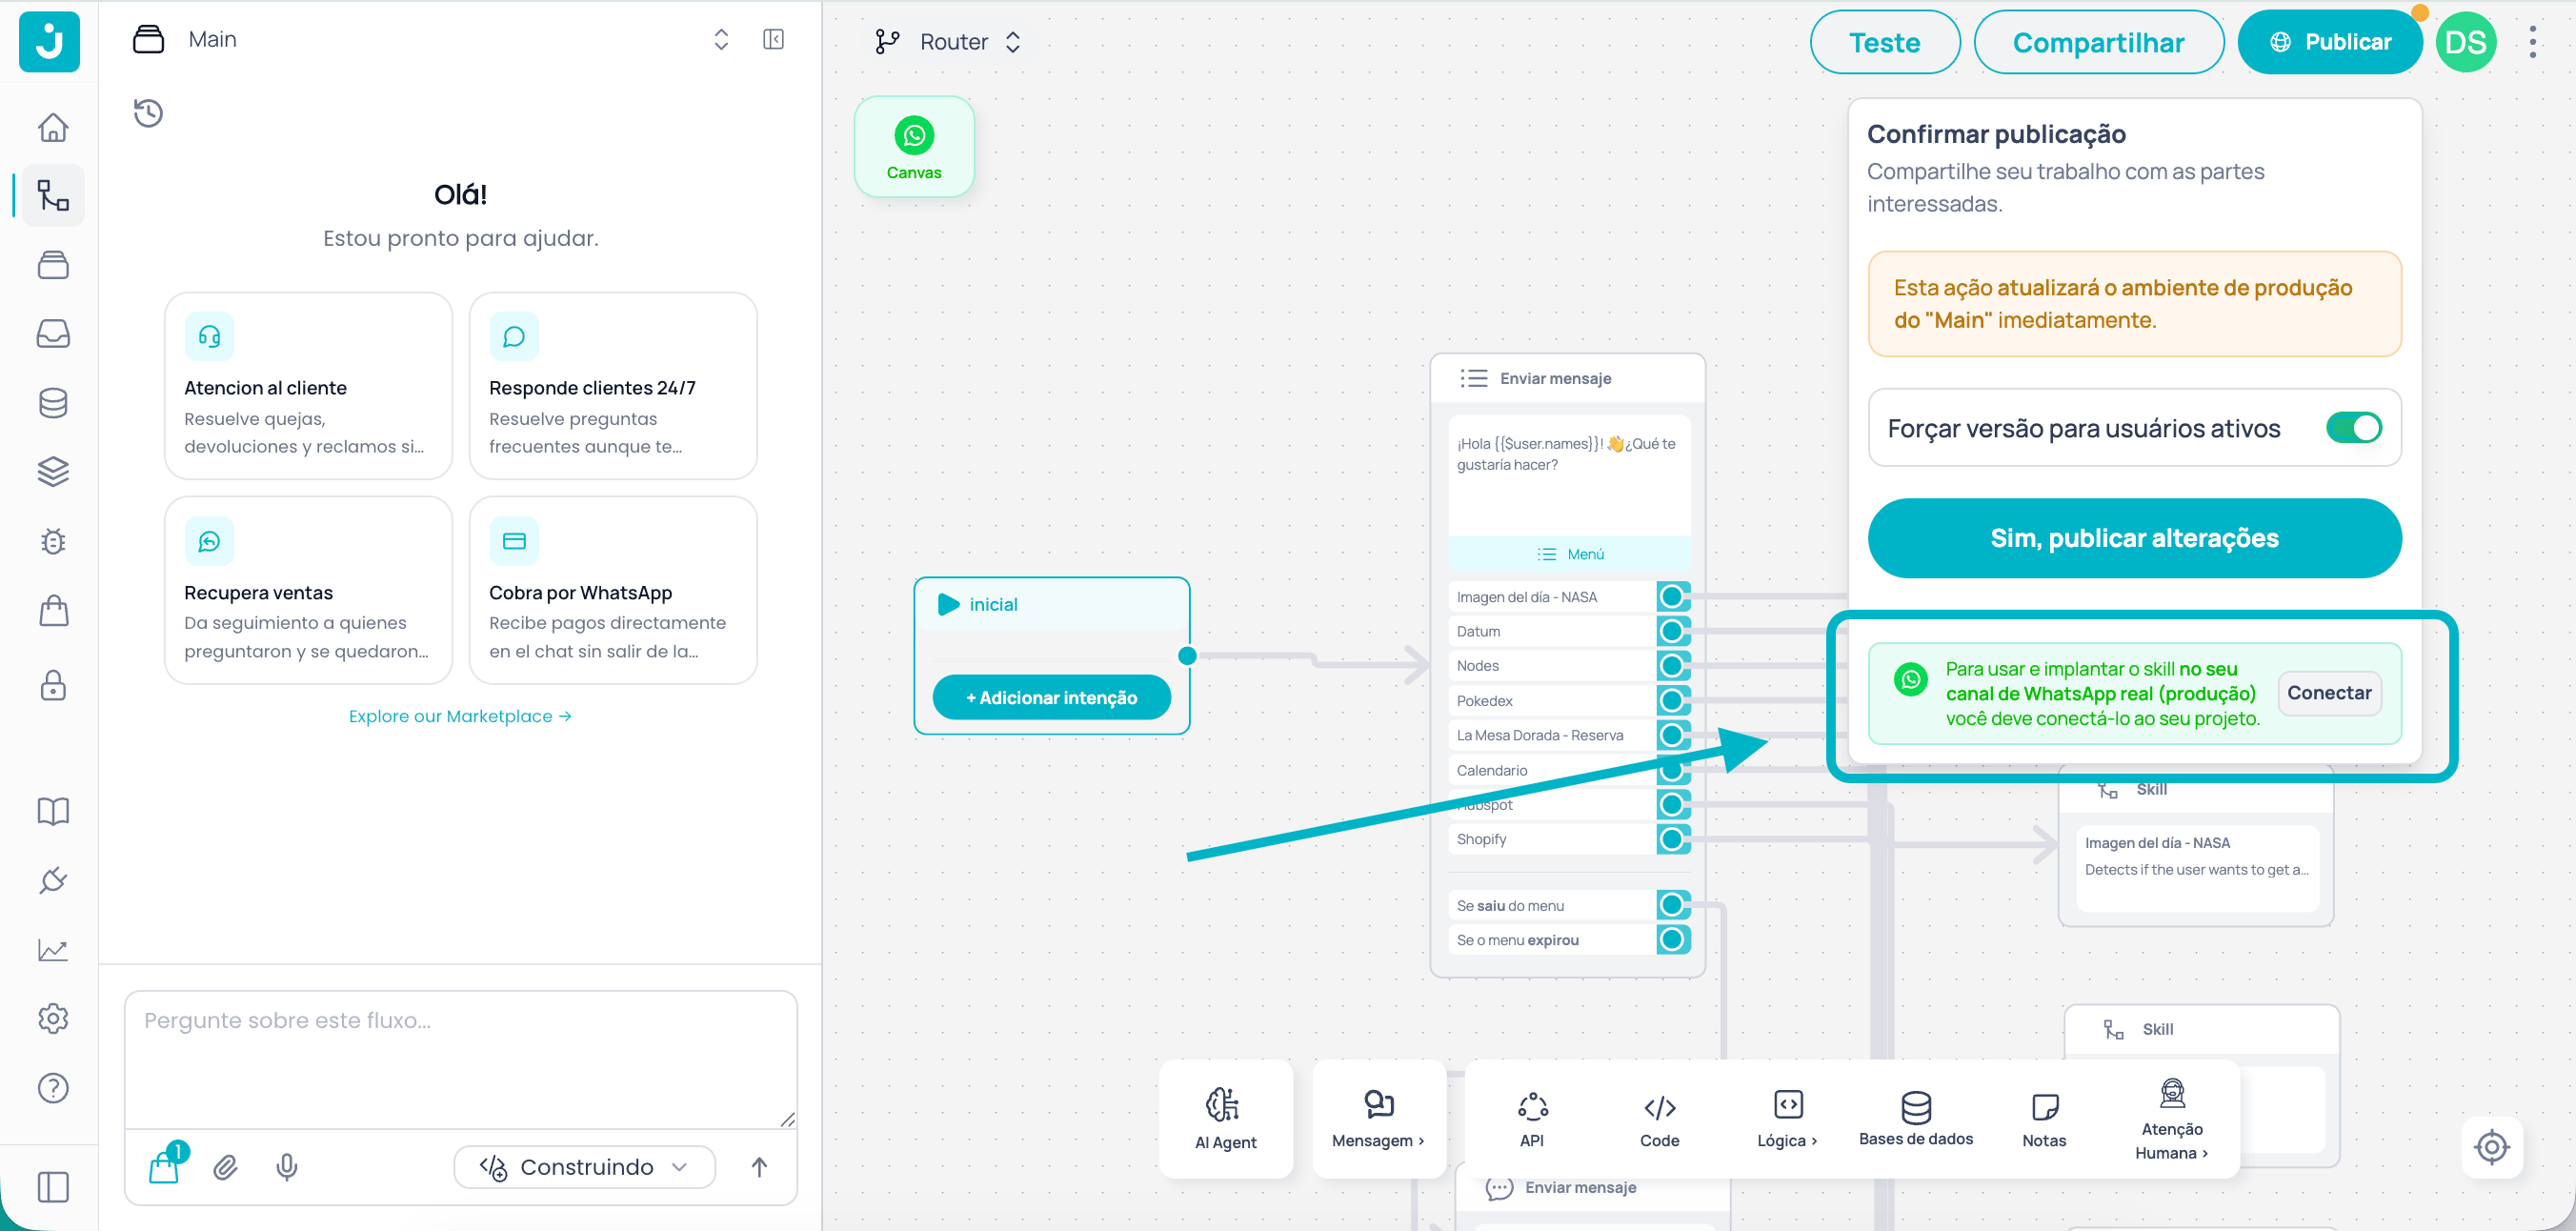The height and width of the screenshot is (1231, 2576).
Task: Open the book documentation sidebar icon
Action: pyautogui.click(x=53, y=811)
